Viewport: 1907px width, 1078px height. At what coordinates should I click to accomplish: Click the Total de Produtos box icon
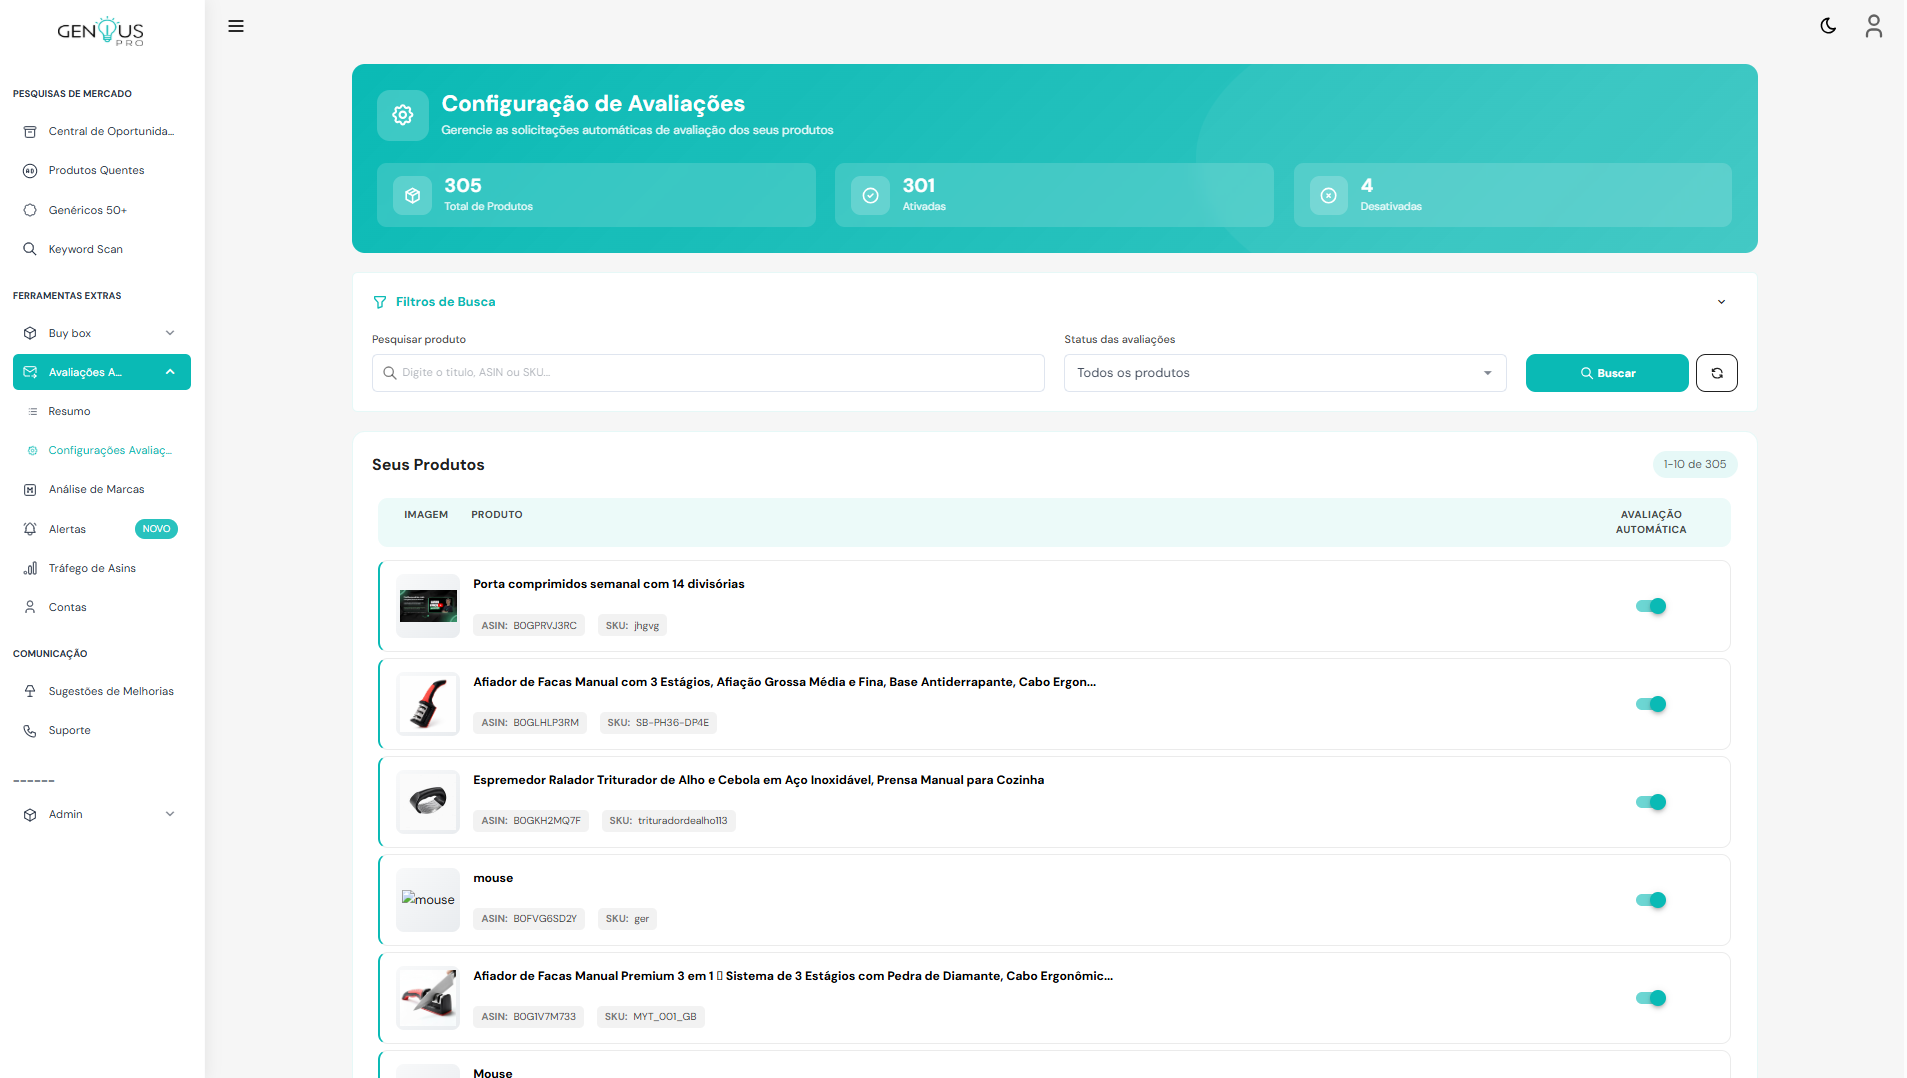(x=412, y=196)
